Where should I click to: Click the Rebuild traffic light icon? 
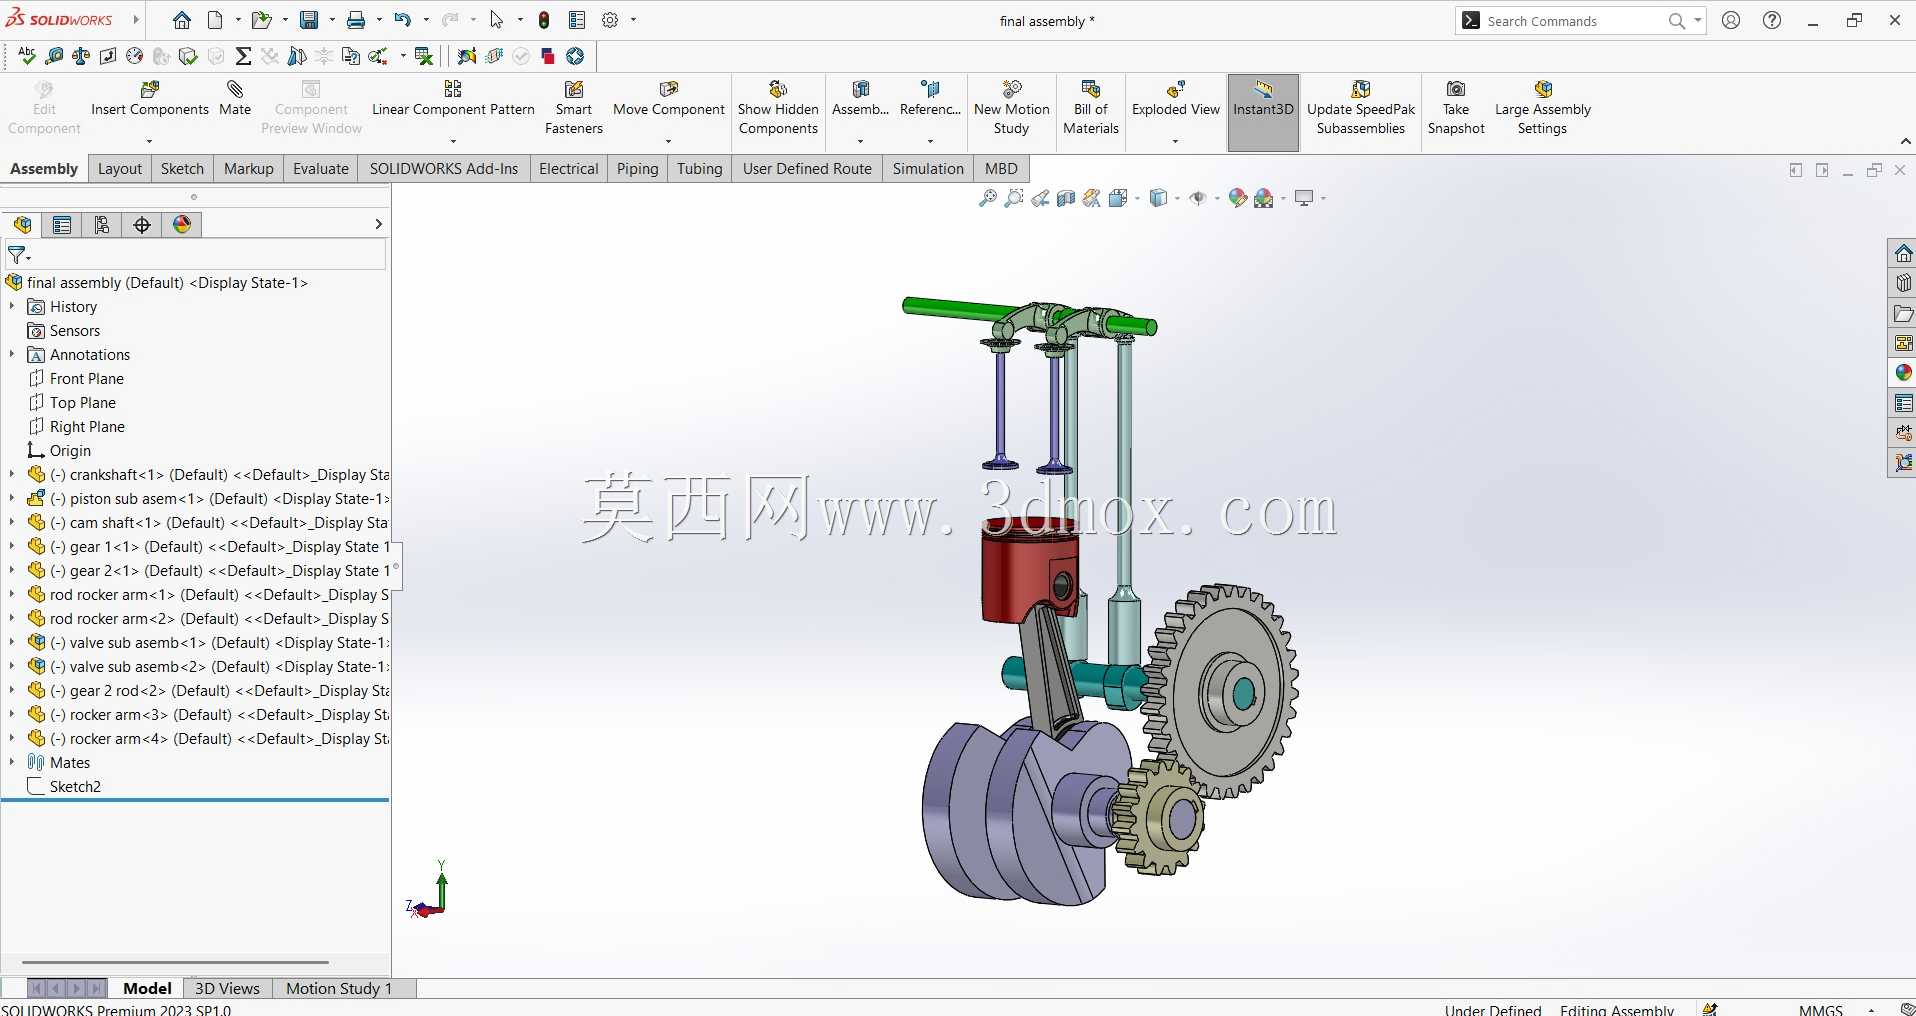pos(544,20)
